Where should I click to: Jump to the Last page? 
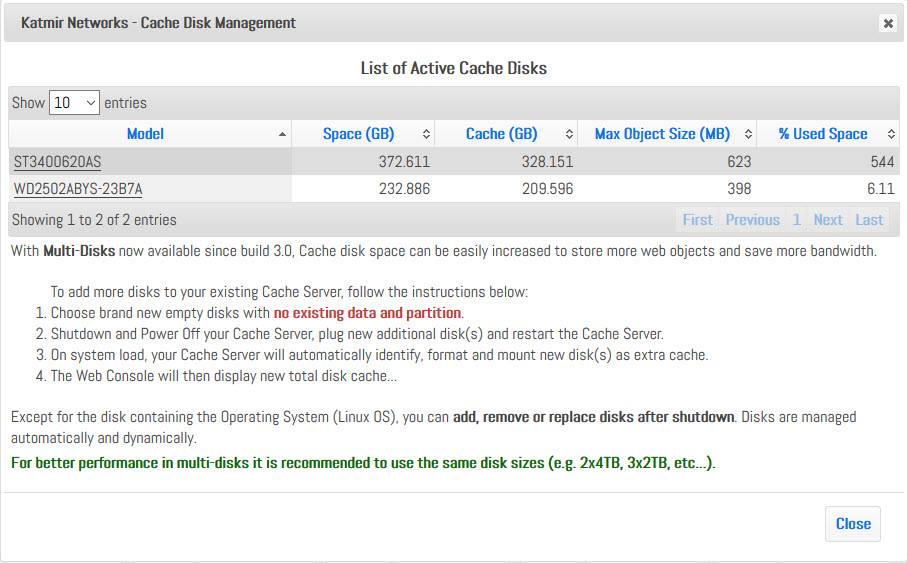tap(869, 220)
